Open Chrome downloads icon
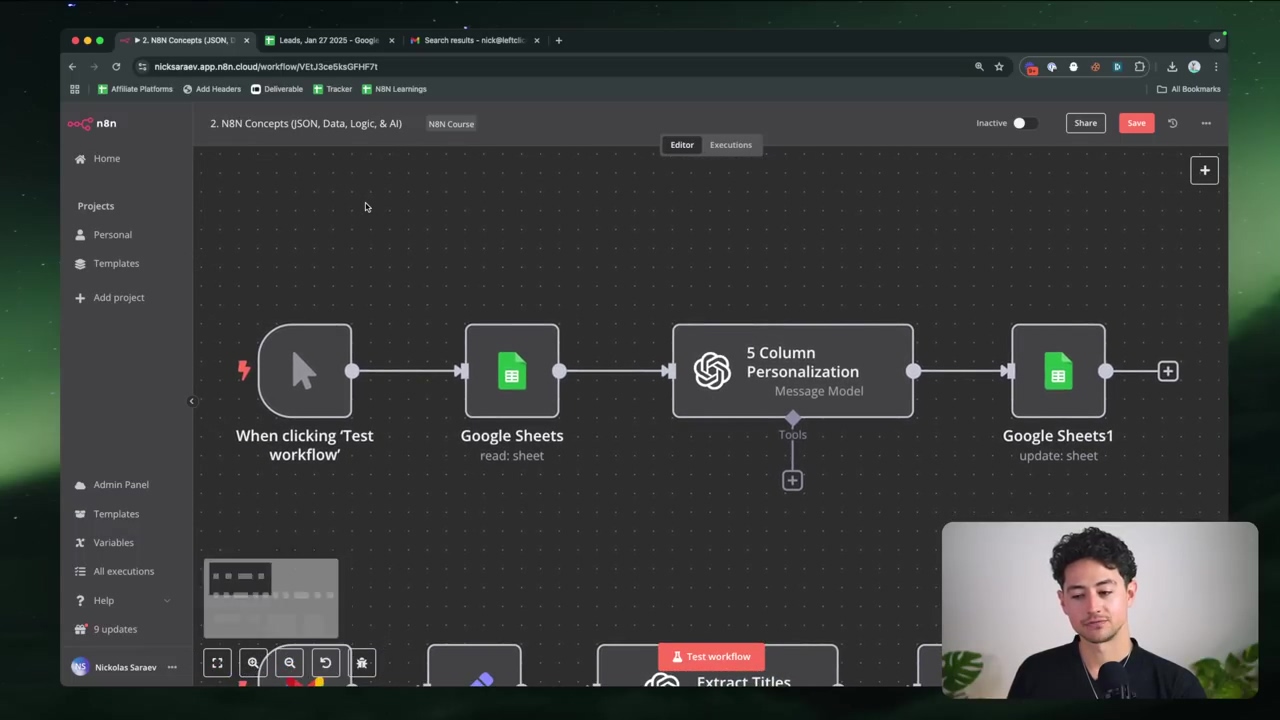This screenshot has width=1280, height=720. pos(1172,66)
